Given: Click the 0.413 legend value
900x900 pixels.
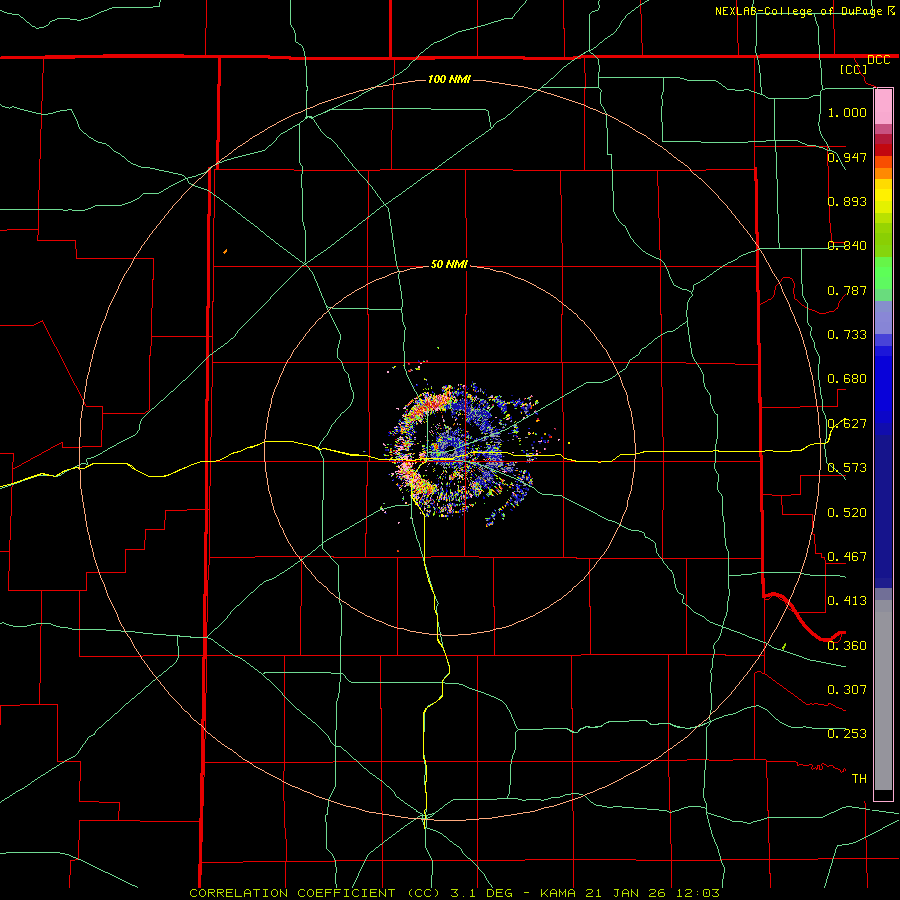Looking at the screenshot, I should 847,601.
